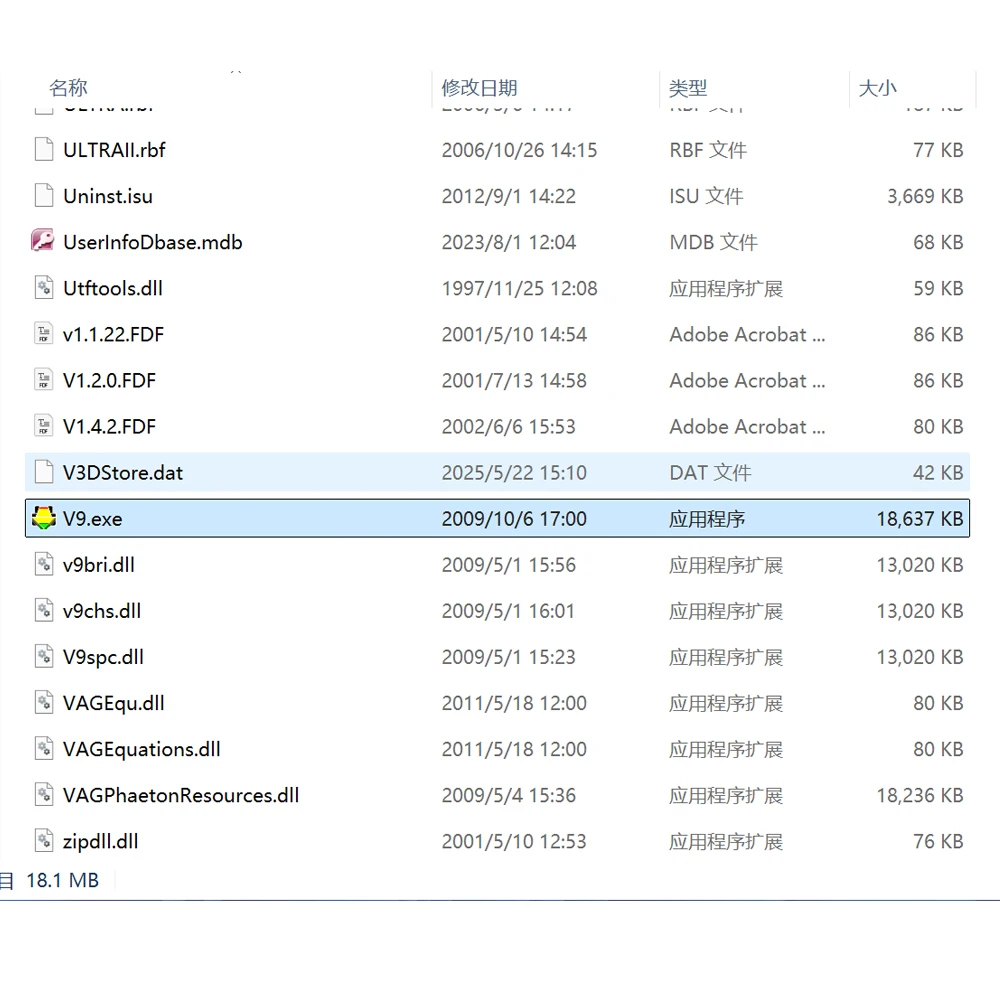Screen dimensions: 1000x1000
Task: Click the zipdll.dll file icon
Action: click(x=43, y=841)
